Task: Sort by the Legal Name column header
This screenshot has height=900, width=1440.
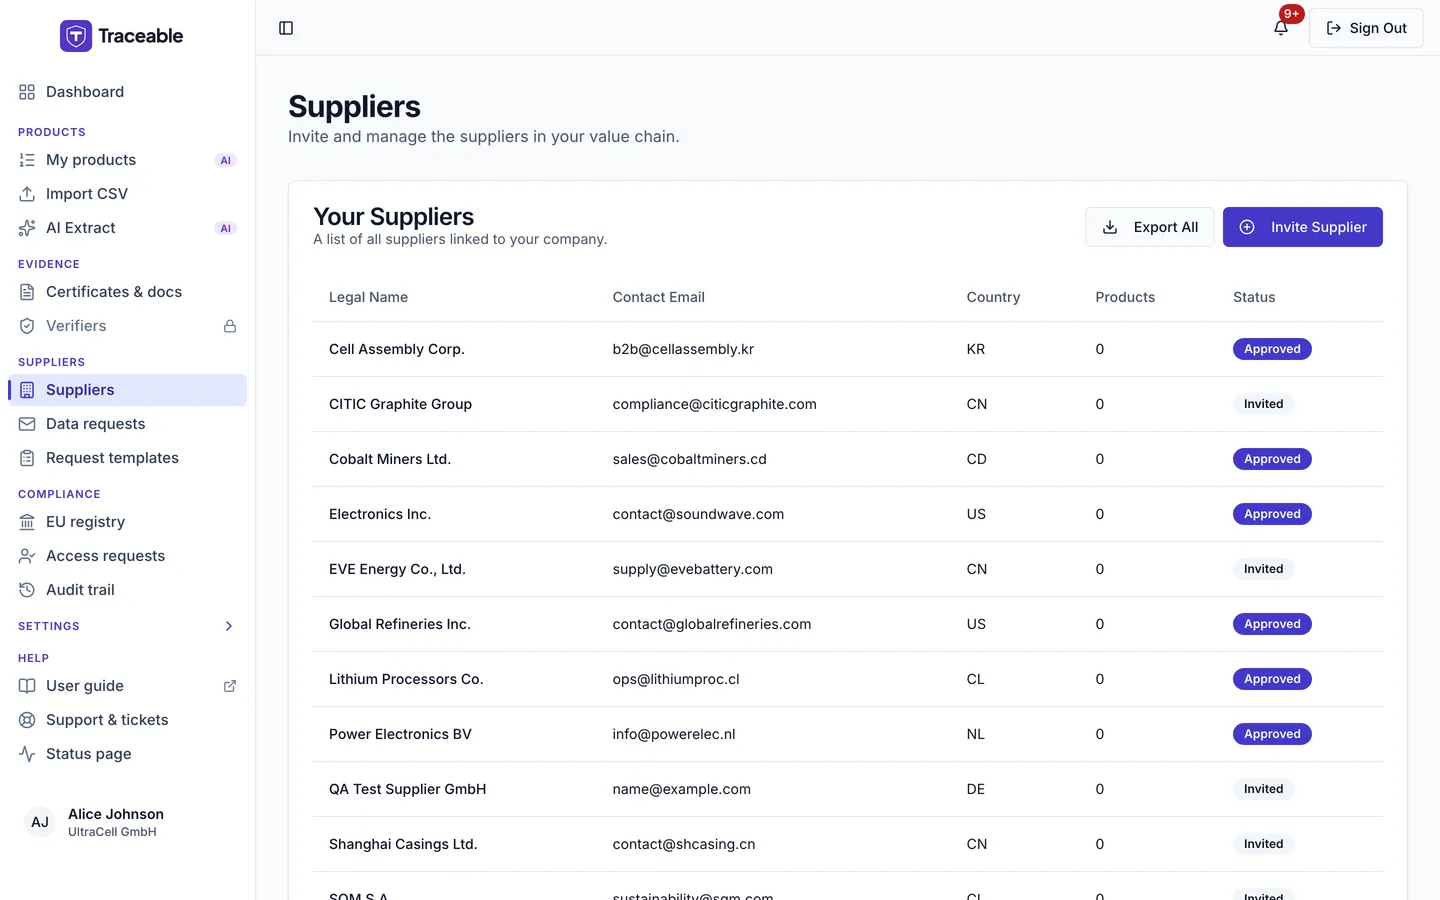Action: (x=368, y=297)
